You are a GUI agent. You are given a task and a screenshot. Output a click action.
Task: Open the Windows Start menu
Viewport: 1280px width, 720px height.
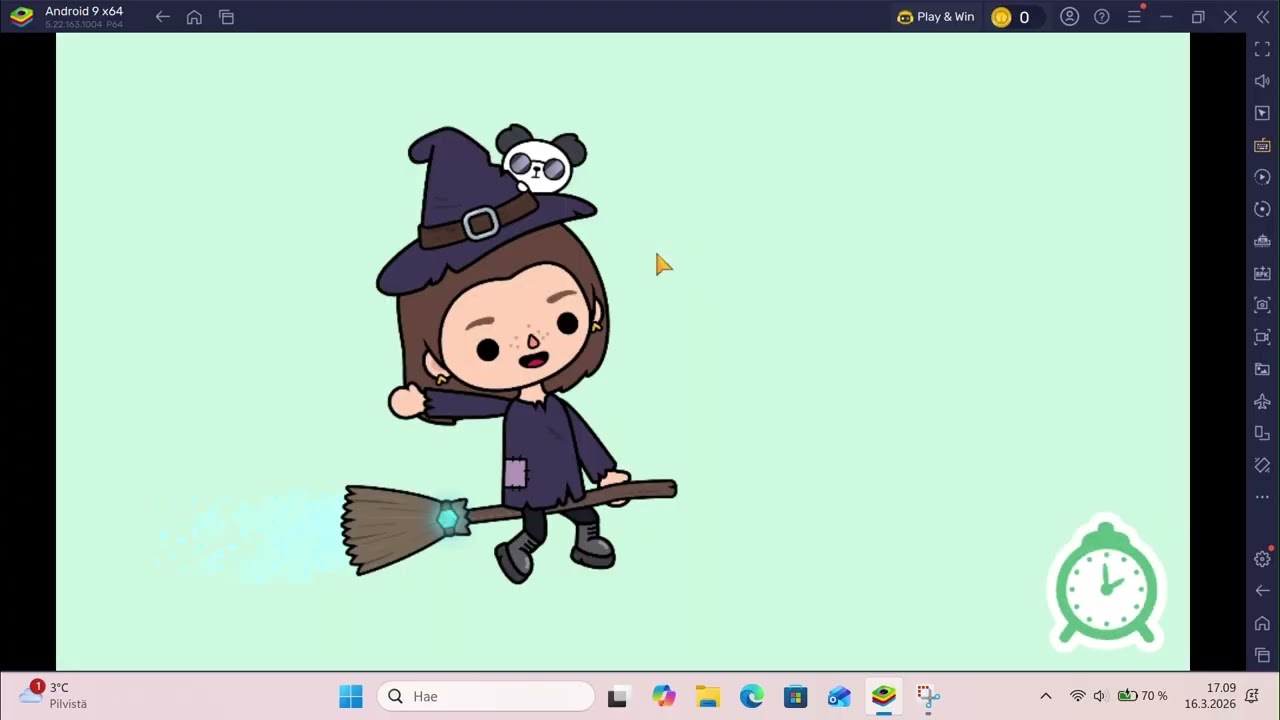coord(351,696)
